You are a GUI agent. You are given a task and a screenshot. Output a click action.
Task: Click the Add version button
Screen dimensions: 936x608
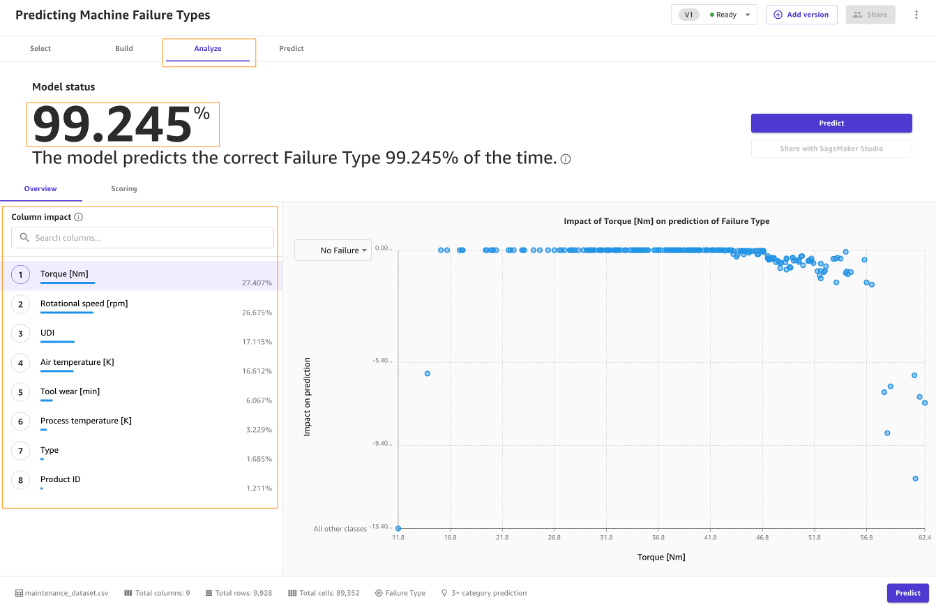(801, 15)
